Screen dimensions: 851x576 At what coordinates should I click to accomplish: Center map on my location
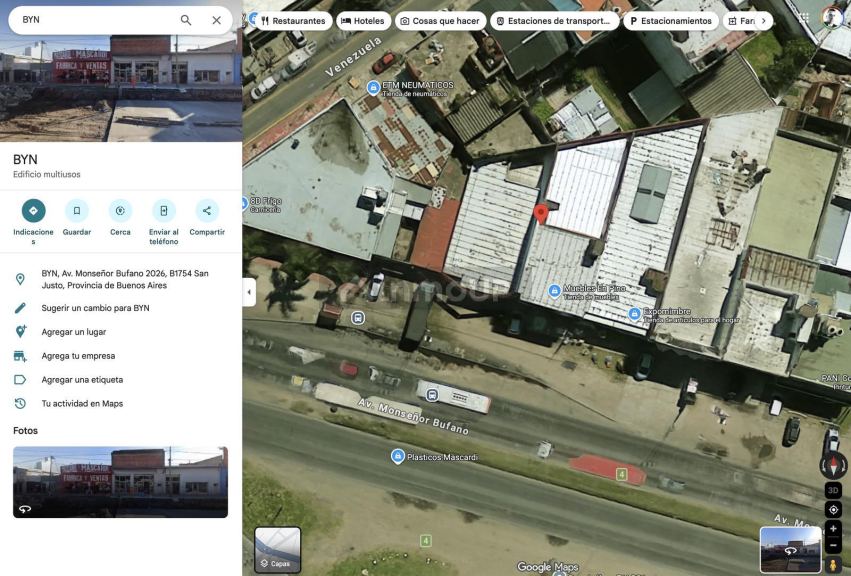point(833,509)
